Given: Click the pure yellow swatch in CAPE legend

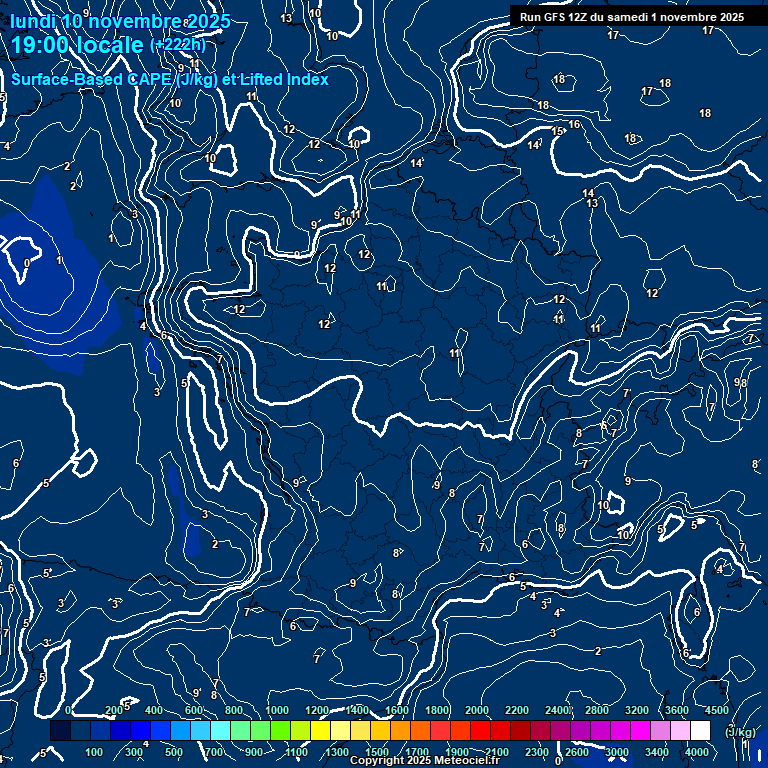Looking at the screenshot, I should coord(320,730).
